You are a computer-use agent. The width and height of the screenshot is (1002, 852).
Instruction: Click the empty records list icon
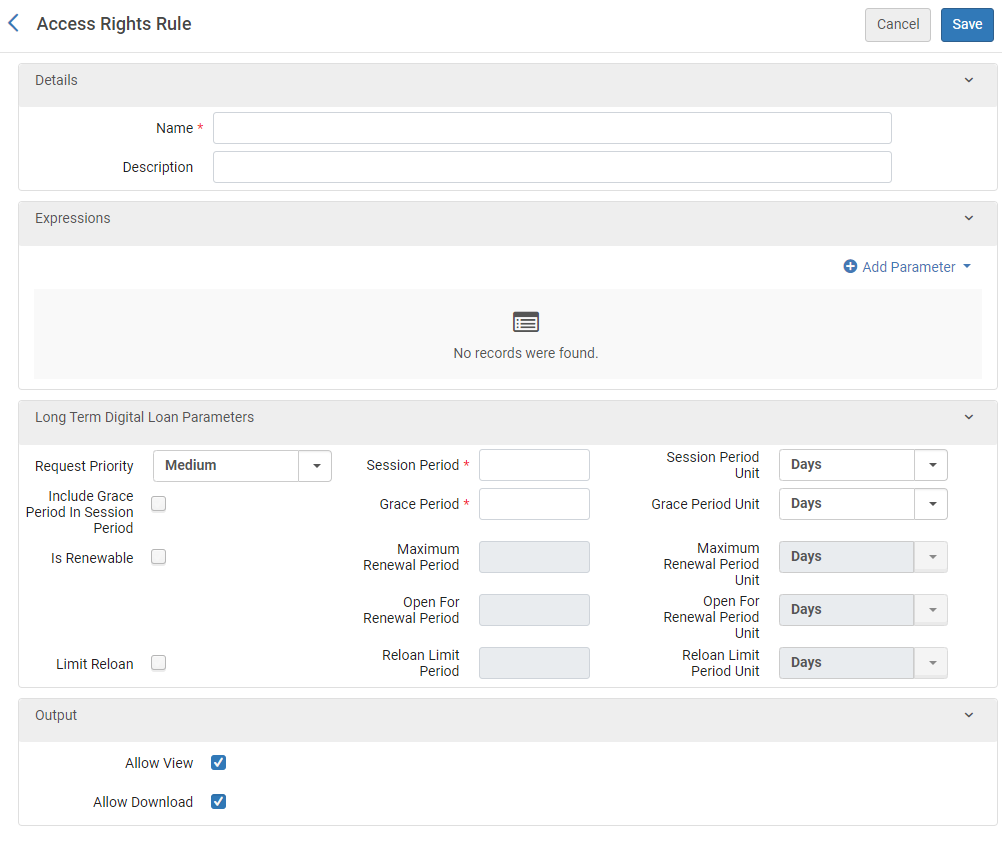(x=525, y=322)
